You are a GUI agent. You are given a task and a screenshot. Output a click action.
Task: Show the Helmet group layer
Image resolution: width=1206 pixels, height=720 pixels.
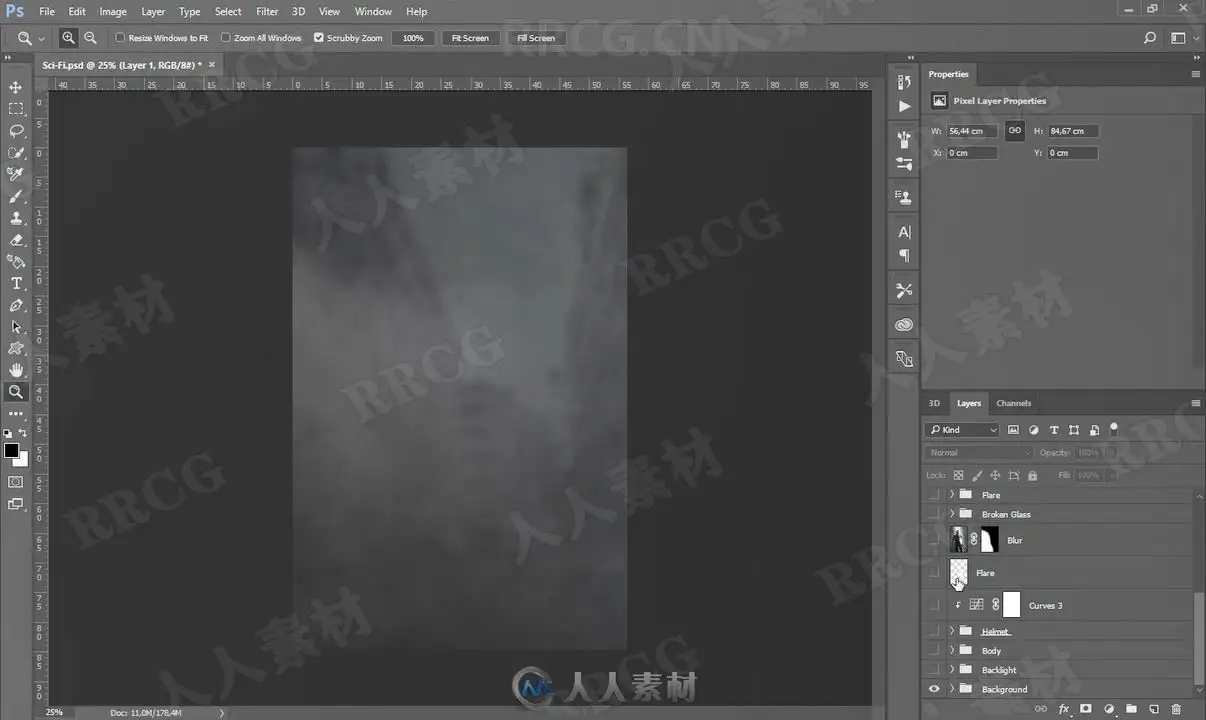pyautogui.click(x=934, y=631)
